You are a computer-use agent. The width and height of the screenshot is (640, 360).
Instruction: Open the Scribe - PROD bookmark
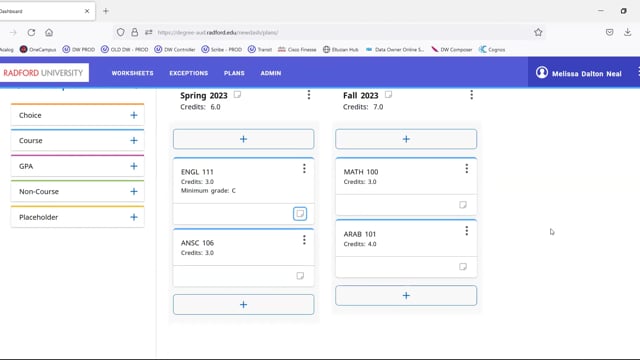click(222, 49)
